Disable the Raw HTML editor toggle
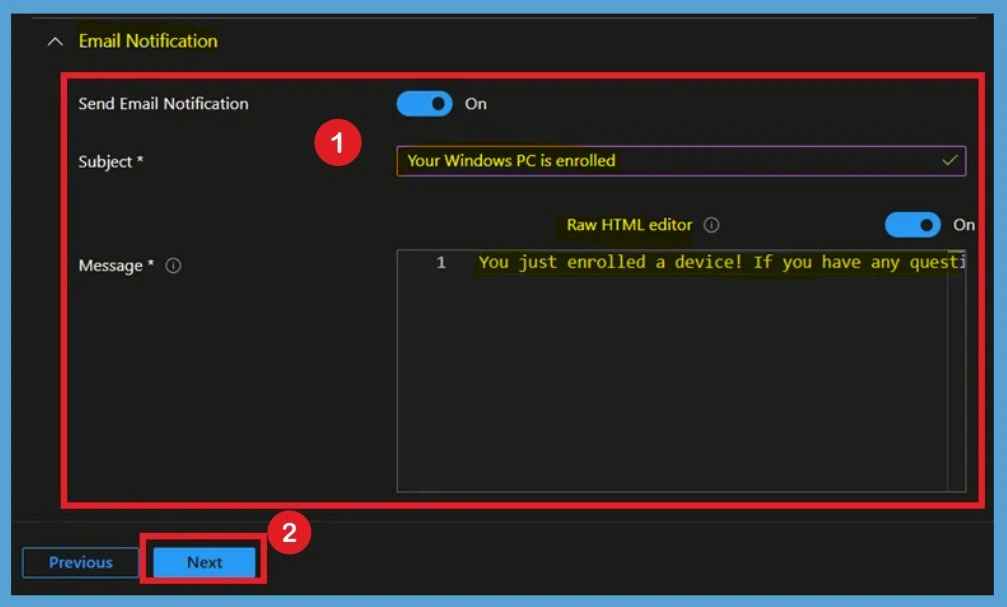Image resolution: width=1007 pixels, height=607 pixels. (x=912, y=225)
